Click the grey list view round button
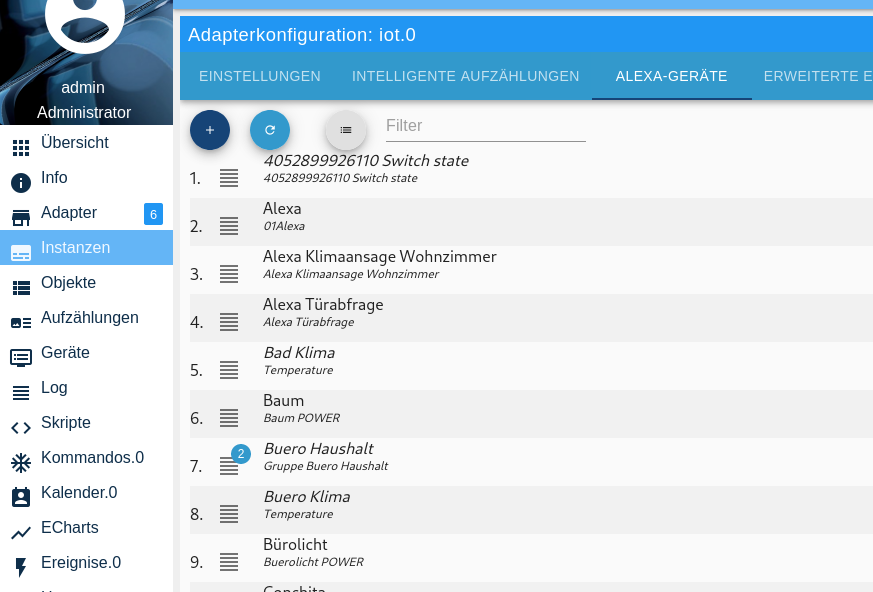 [x=346, y=130]
